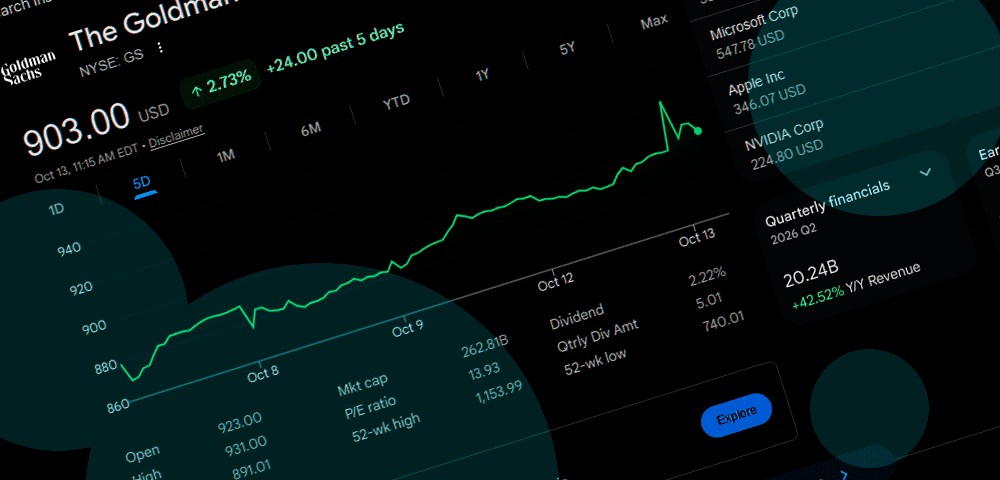Select the Max chart range
The image size is (1000, 480).
(x=654, y=22)
